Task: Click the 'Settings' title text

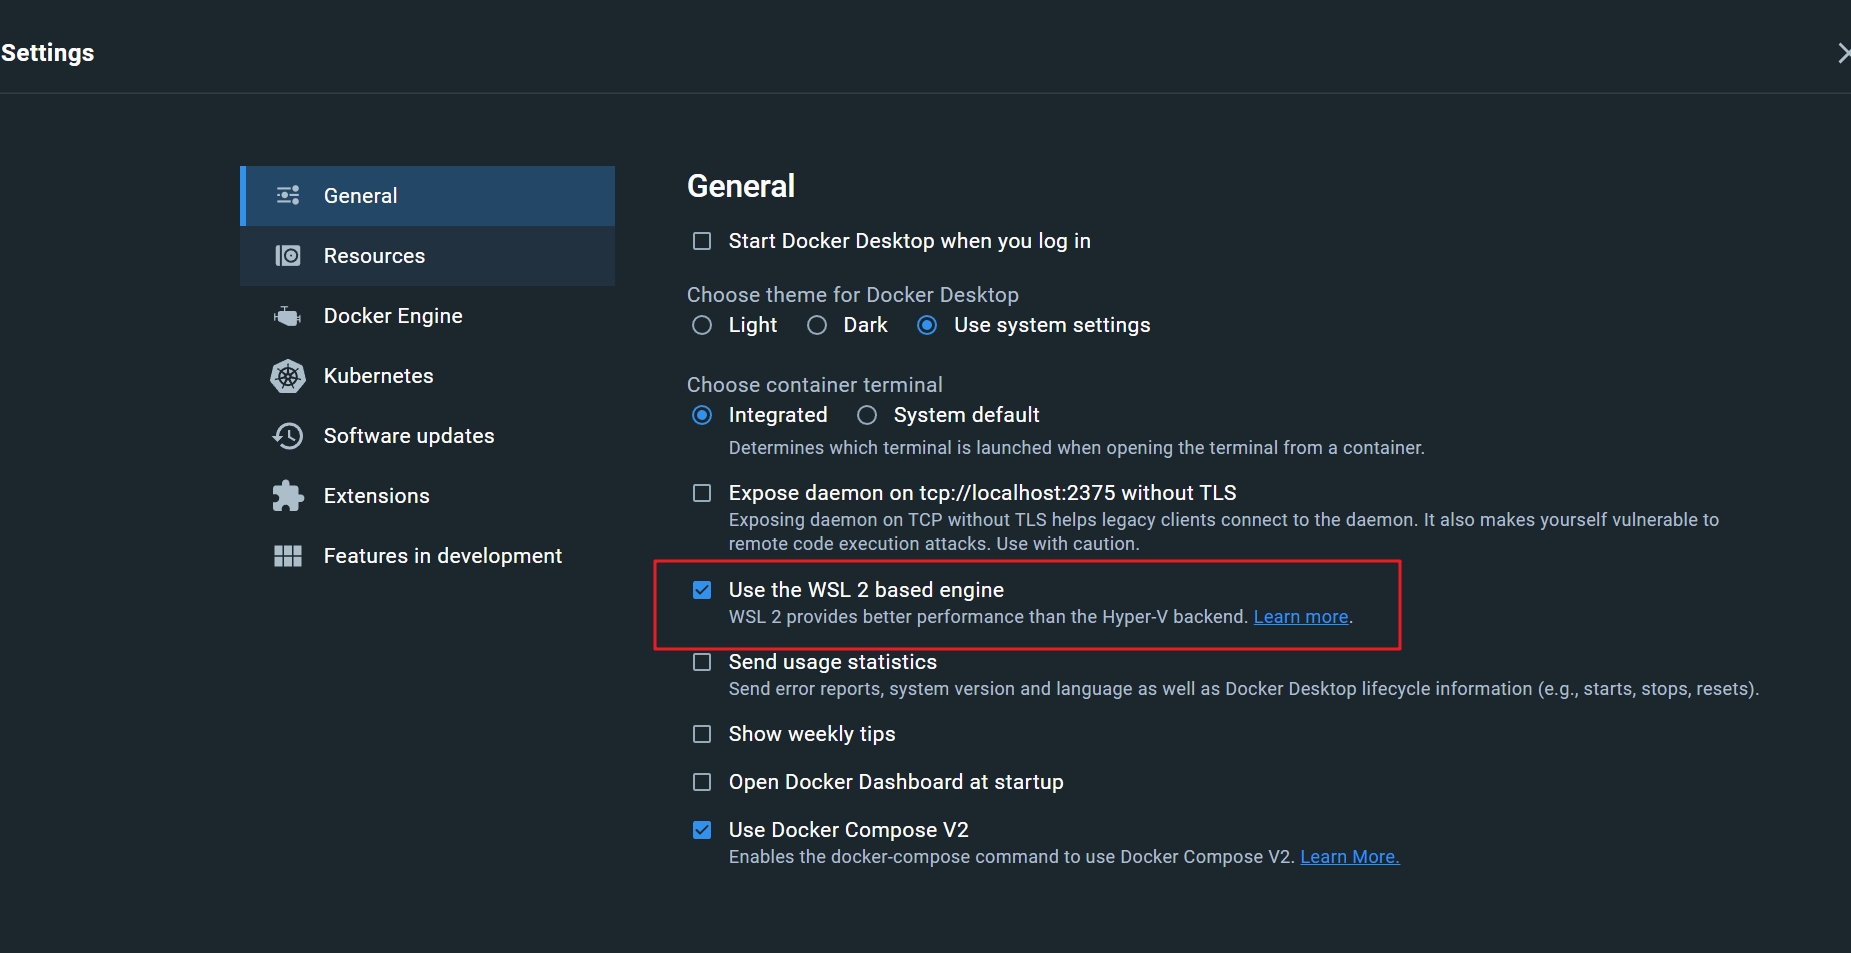Action: 47,53
